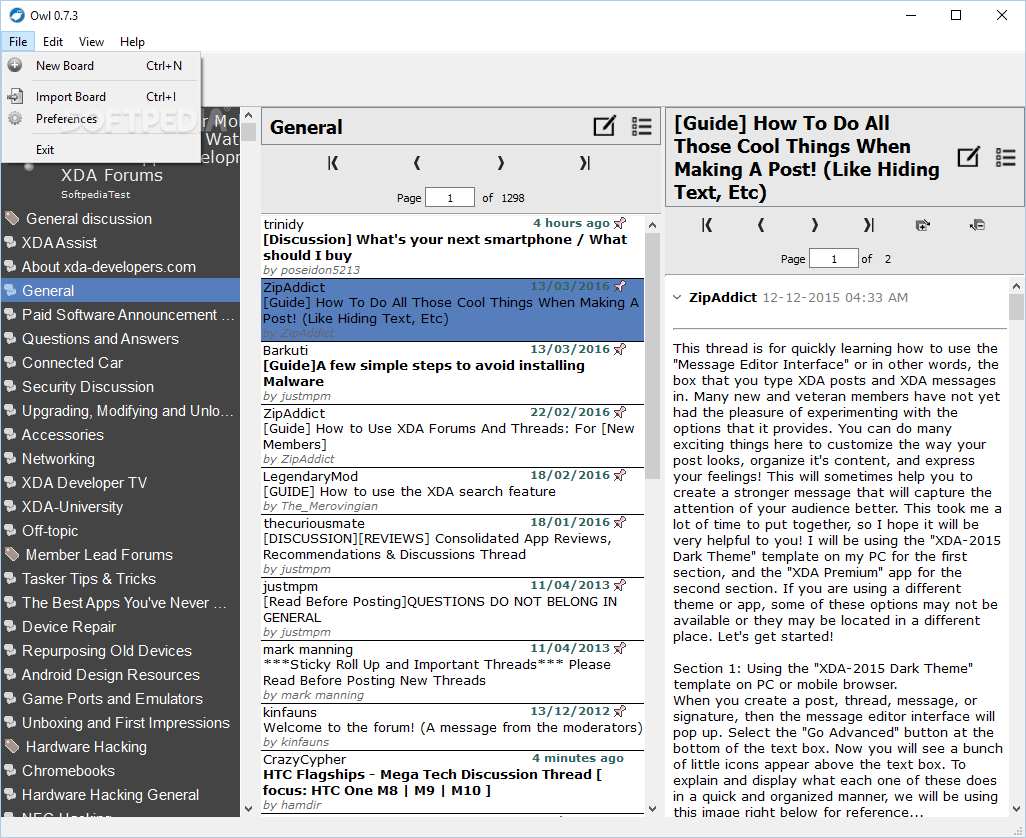Select the Chromebooks forum
The width and height of the screenshot is (1026, 838).
tap(120, 771)
